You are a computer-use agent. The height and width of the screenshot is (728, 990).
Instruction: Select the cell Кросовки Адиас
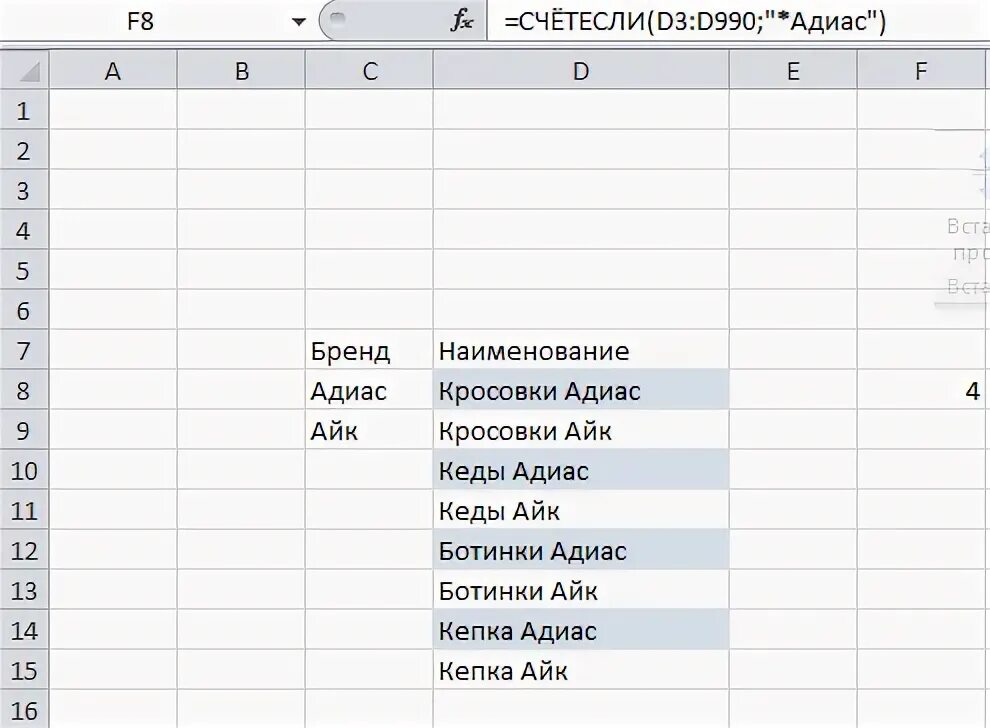[x=581, y=390]
